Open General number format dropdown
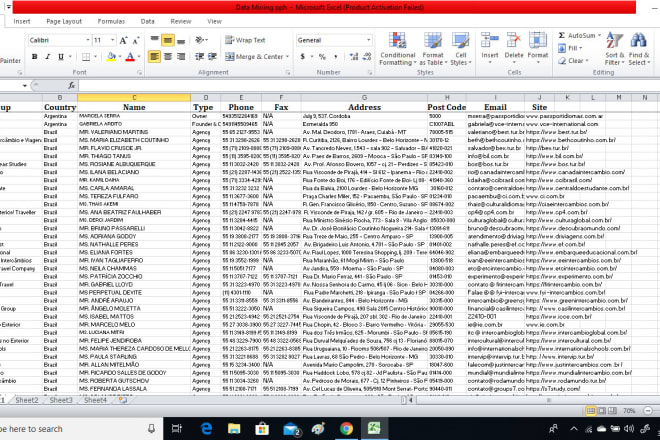Screen dimensions: 660x440 [x=368, y=40]
